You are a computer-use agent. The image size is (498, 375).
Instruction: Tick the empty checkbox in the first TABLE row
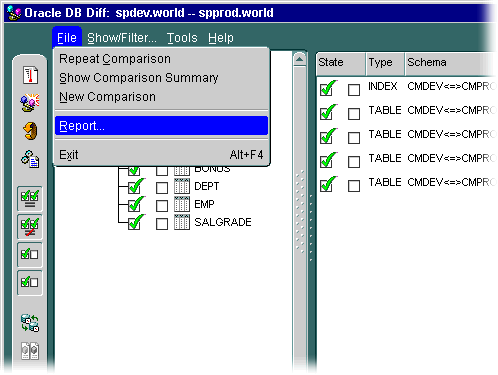click(x=354, y=114)
